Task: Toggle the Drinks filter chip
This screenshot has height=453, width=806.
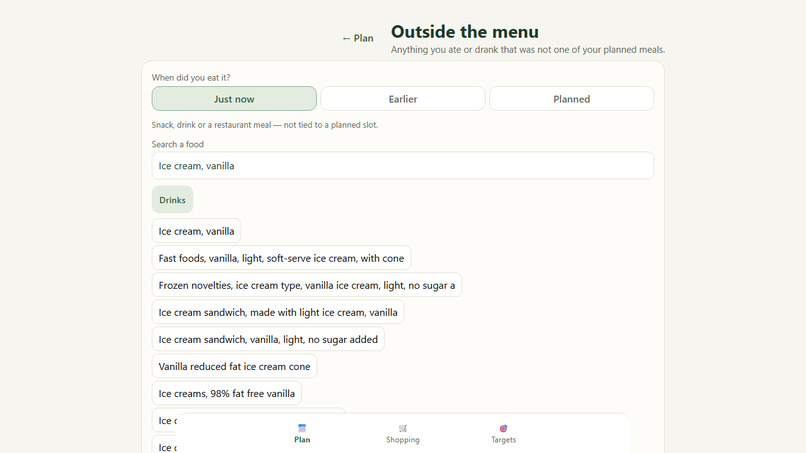Action: 172,200
